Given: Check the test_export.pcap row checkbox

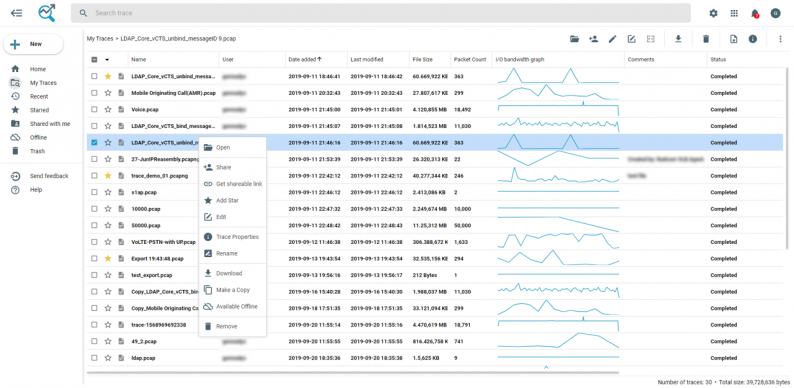Looking at the screenshot, I should click(94, 275).
